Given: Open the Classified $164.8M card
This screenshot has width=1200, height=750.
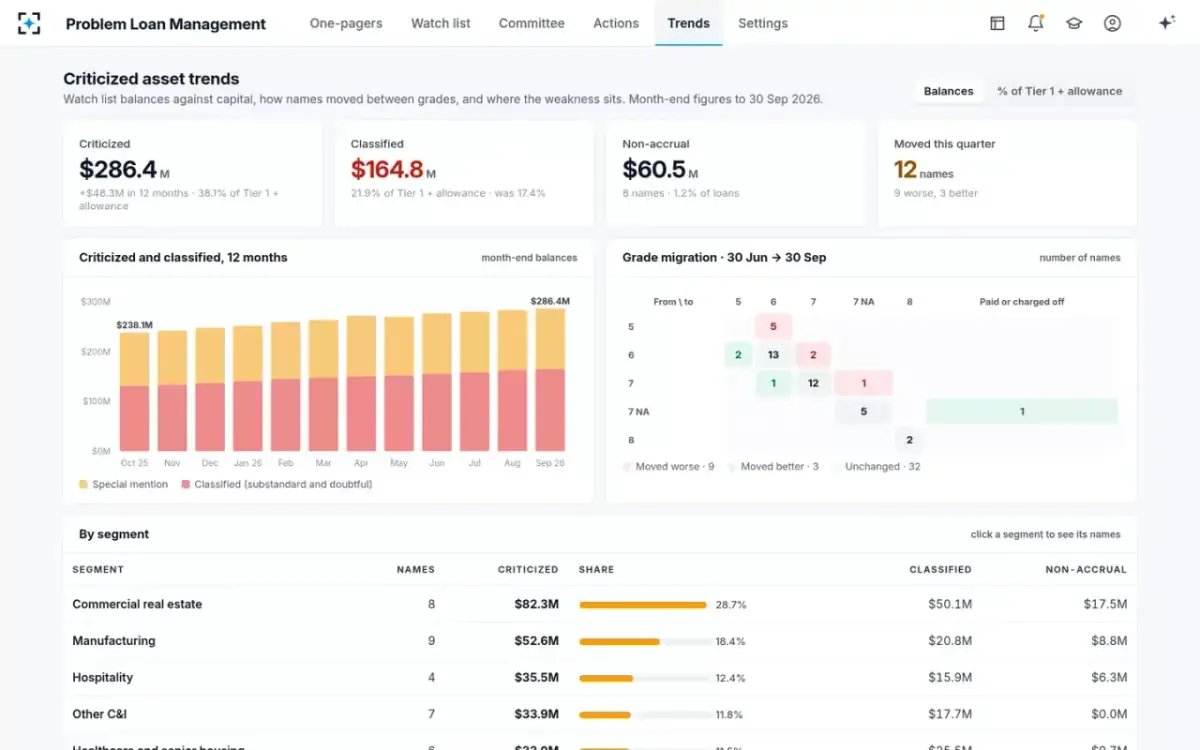Looking at the screenshot, I should point(464,174).
